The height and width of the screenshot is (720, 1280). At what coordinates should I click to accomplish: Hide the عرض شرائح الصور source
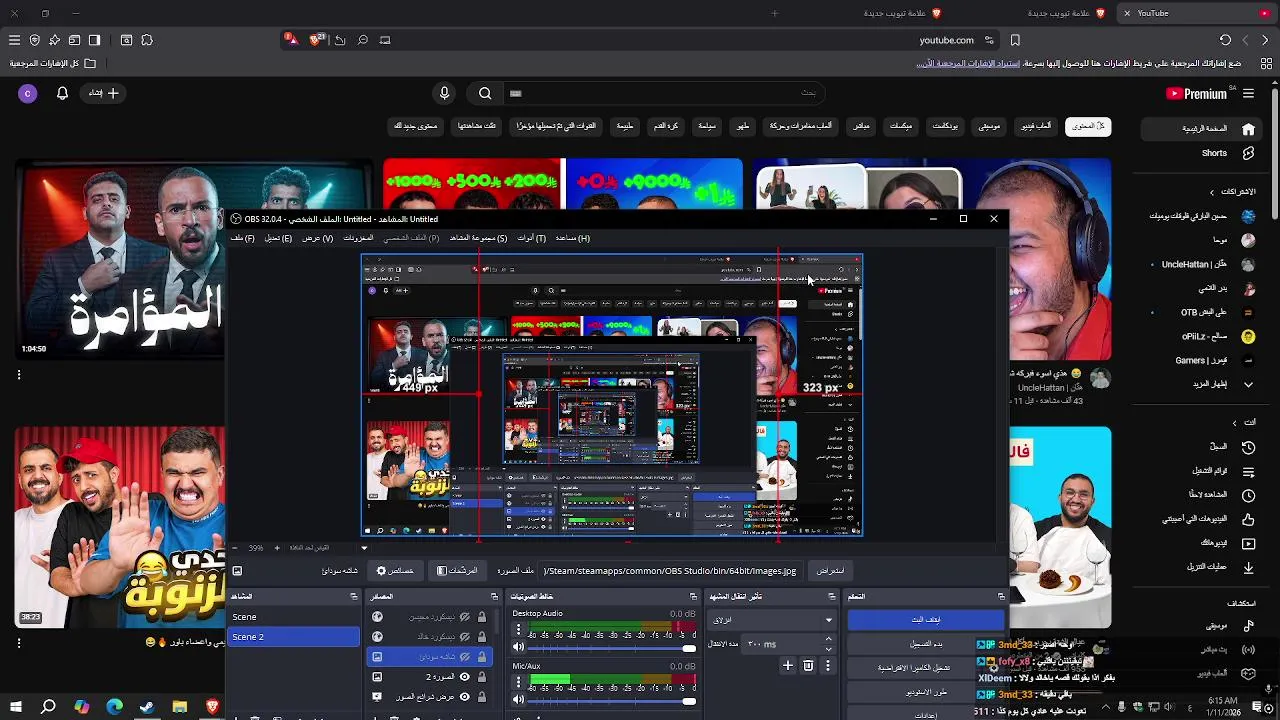pyautogui.click(x=464, y=697)
